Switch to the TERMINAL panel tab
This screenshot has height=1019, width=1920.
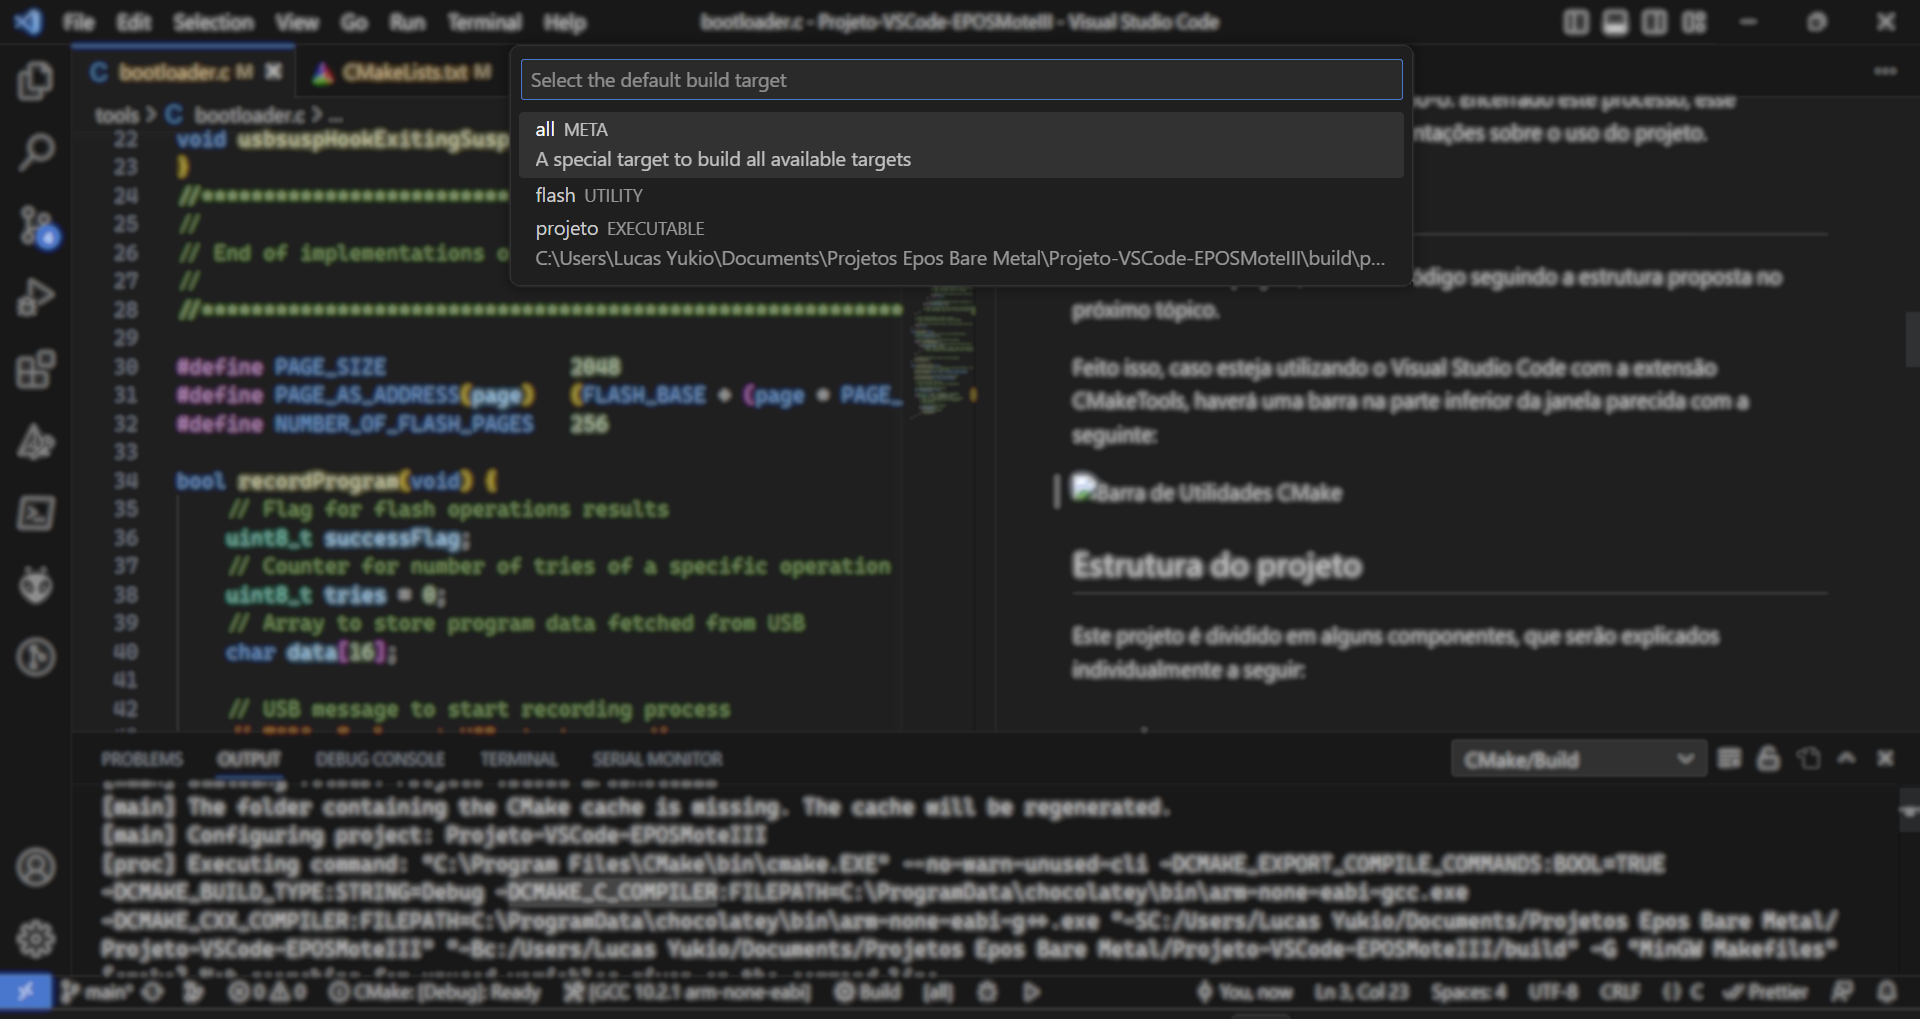(518, 759)
